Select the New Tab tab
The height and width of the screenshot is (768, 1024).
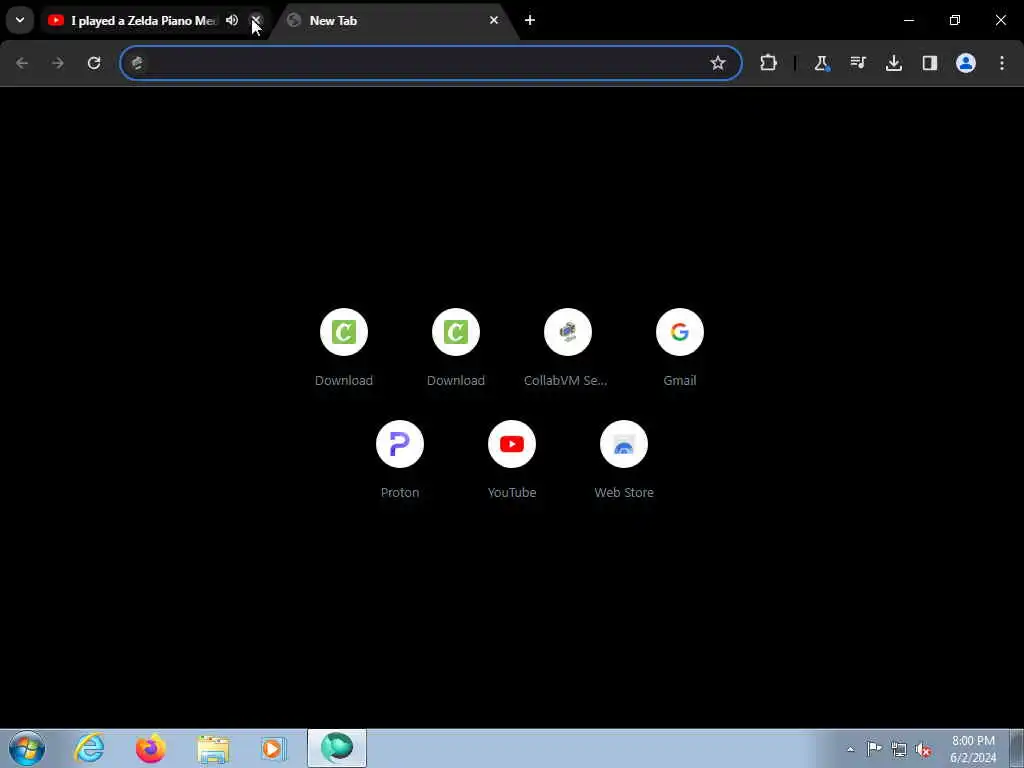392,21
